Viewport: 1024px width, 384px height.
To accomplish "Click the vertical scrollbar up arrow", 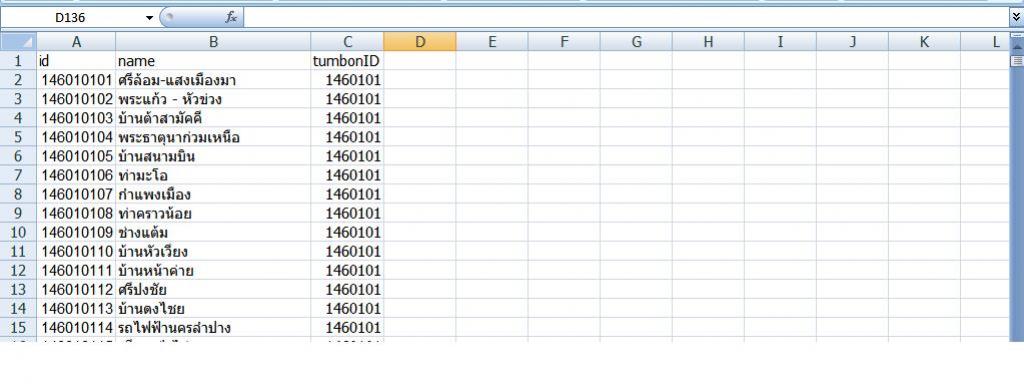I will [1017, 47].
